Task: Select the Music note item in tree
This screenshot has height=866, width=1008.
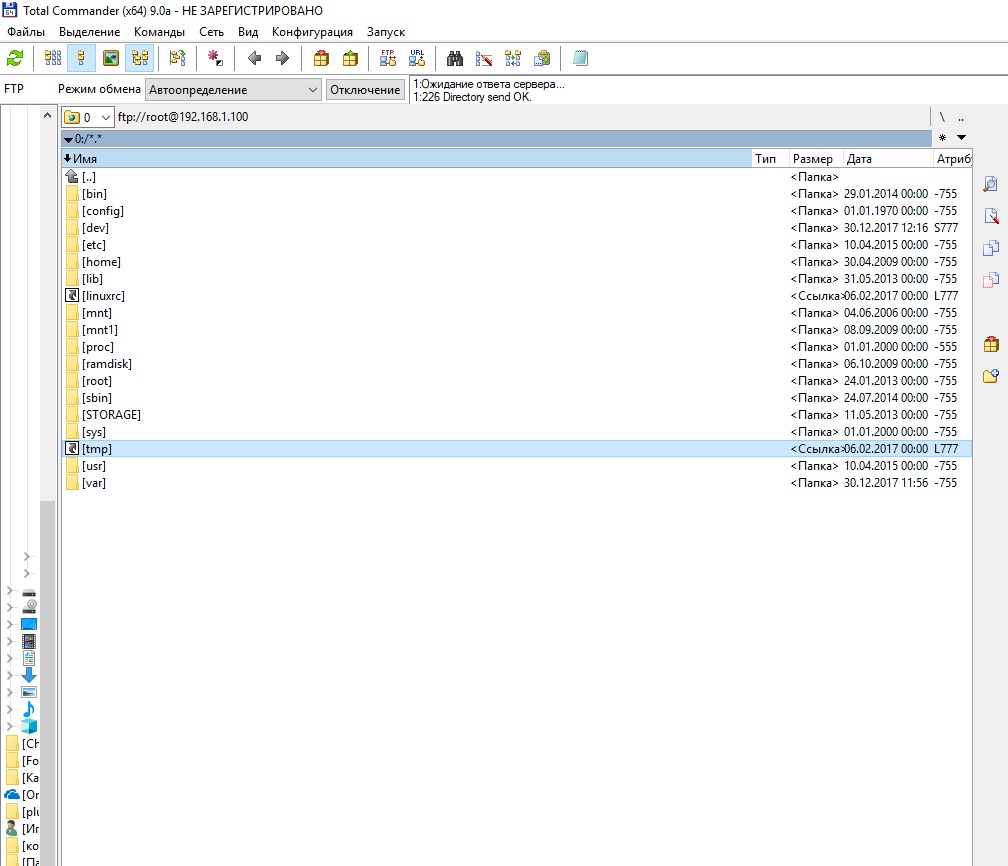Action: point(29,709)
